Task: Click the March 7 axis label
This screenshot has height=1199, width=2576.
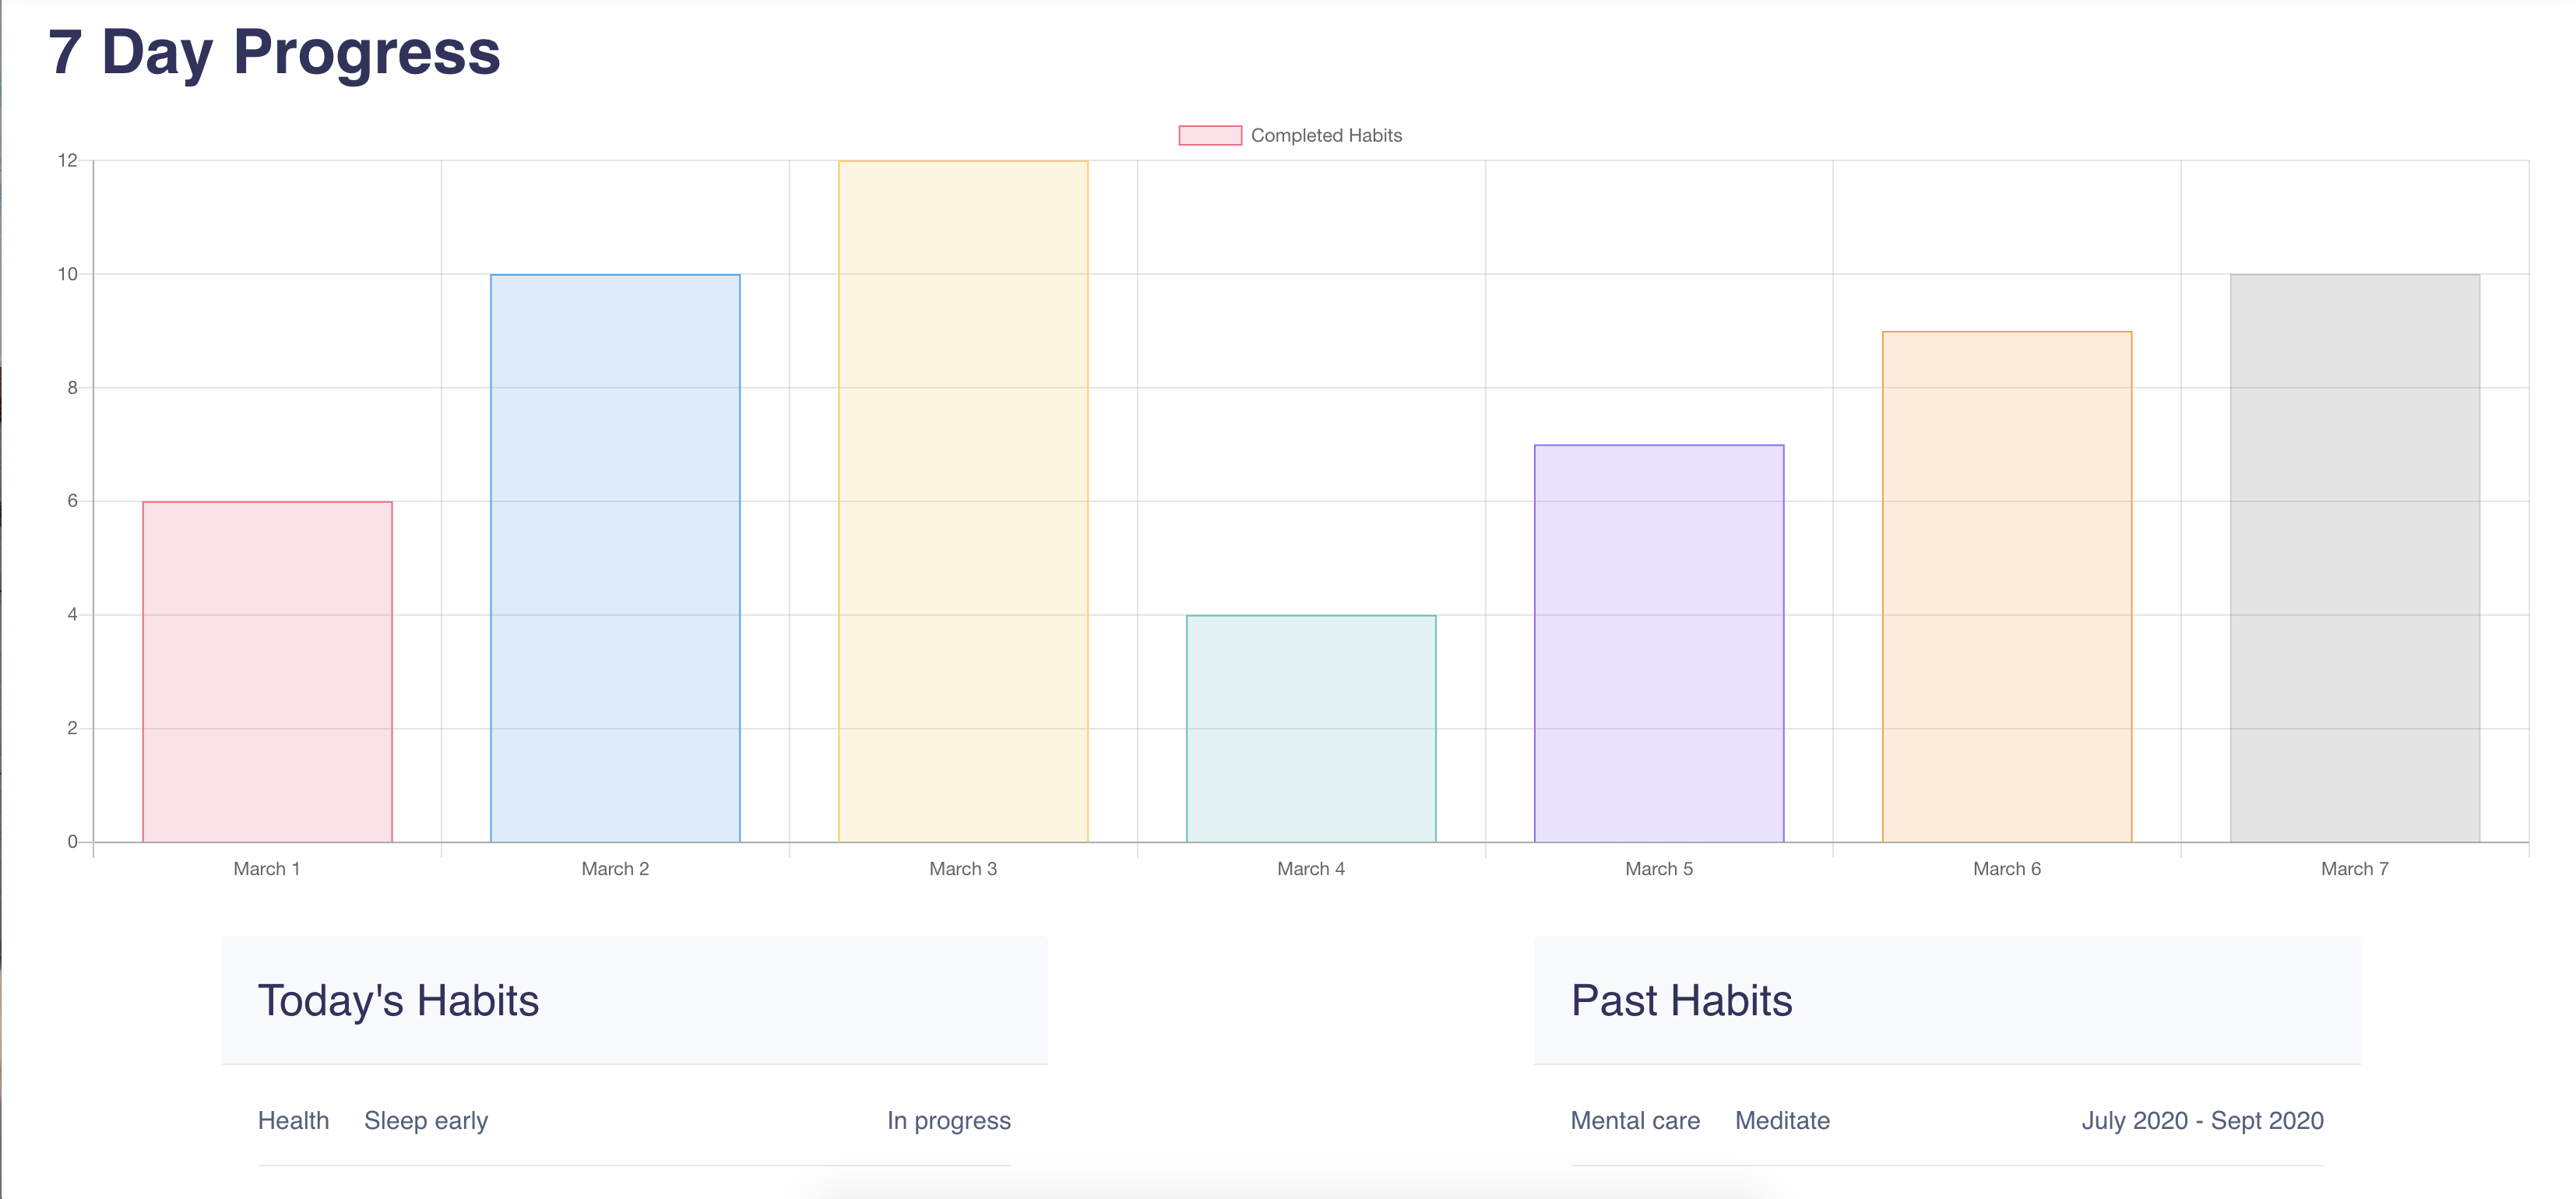Action: click(x=2355, y=868)
